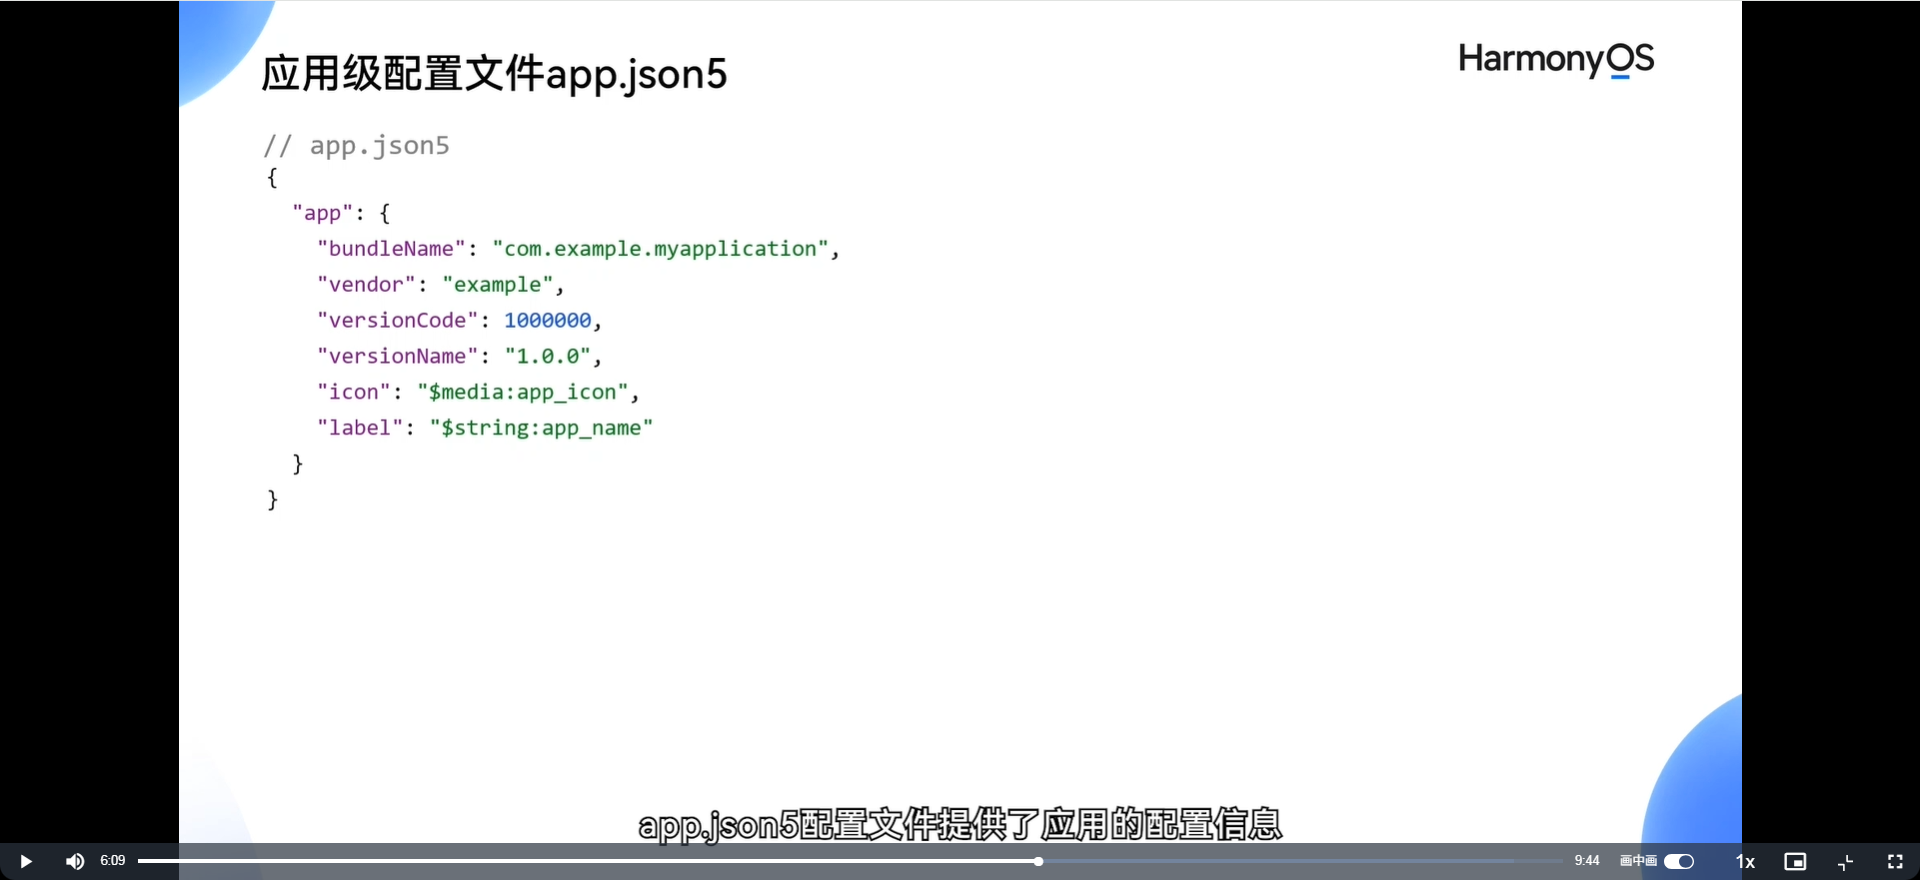Enter fullscreen mode
Image resolution: width=1920 pixels, height=880 pixels.
click(1895, 861)
